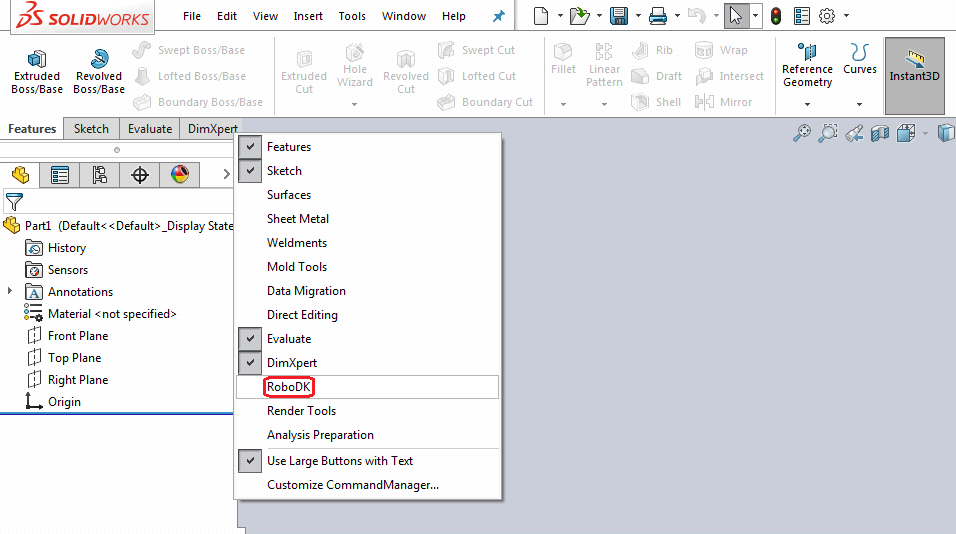Screen dimensions: 956x534
Task: Select the Revolved Boss/Base tool
Action: (99, 71)
